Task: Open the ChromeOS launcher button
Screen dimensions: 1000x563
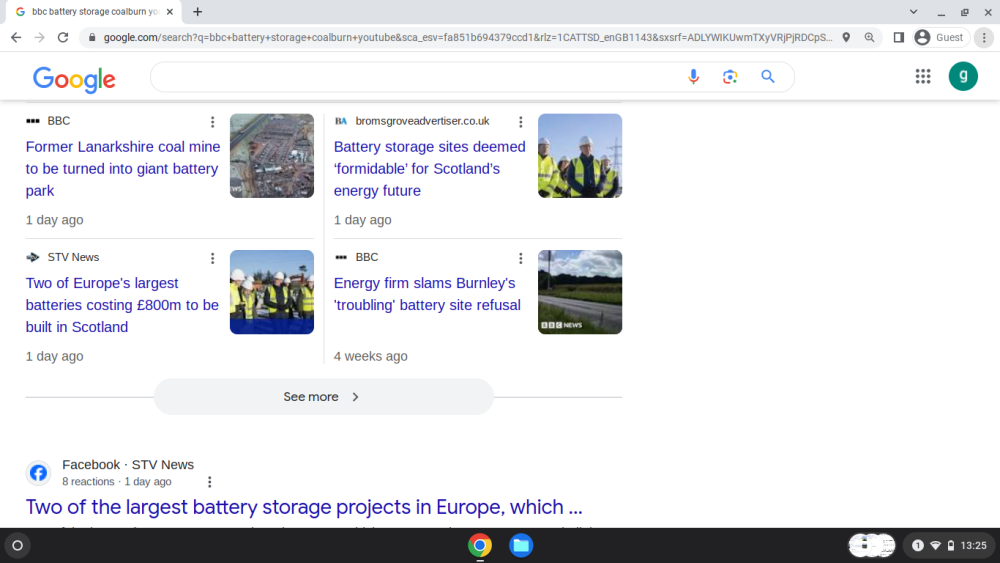Action: (x=18, y=545)
